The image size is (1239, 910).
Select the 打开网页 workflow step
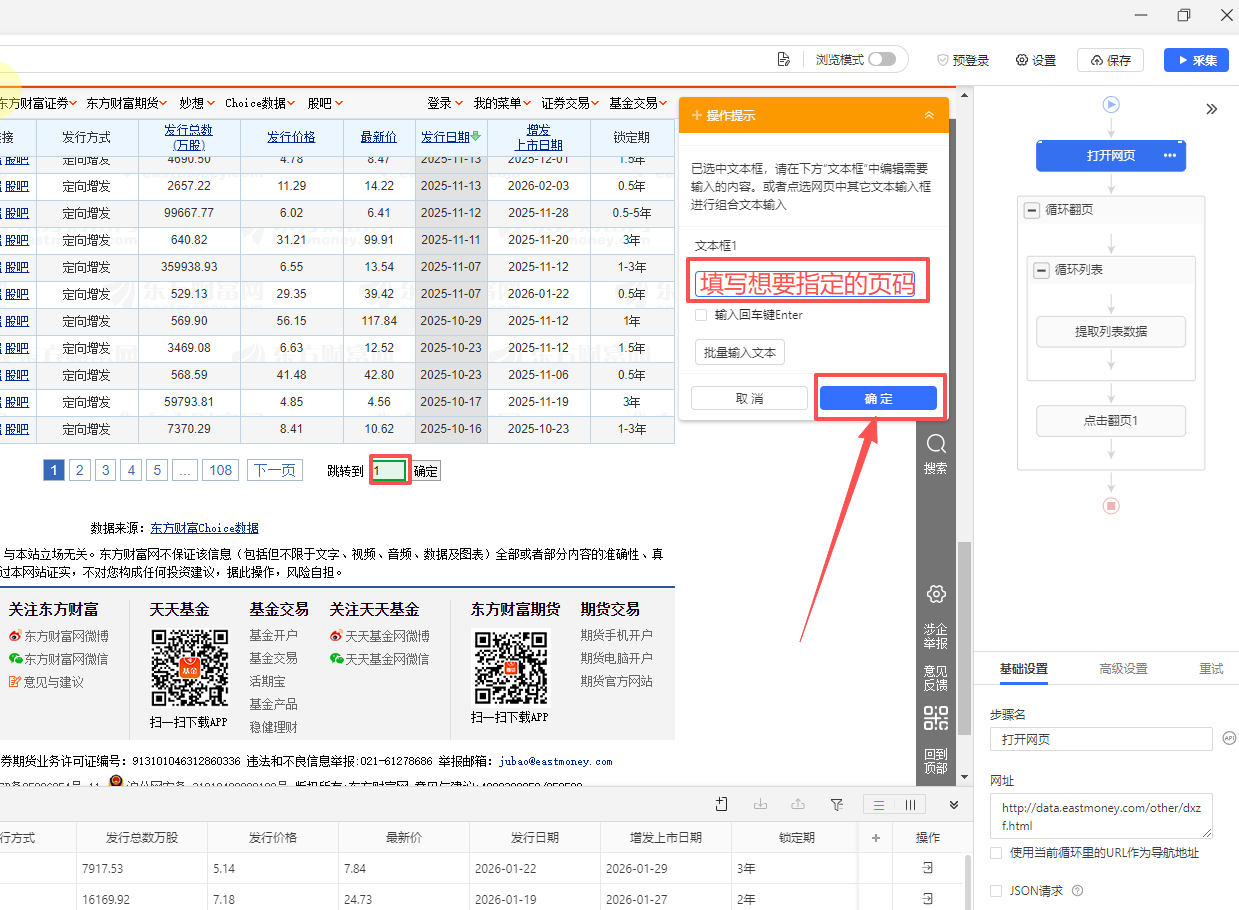(x=1111, y=156)
